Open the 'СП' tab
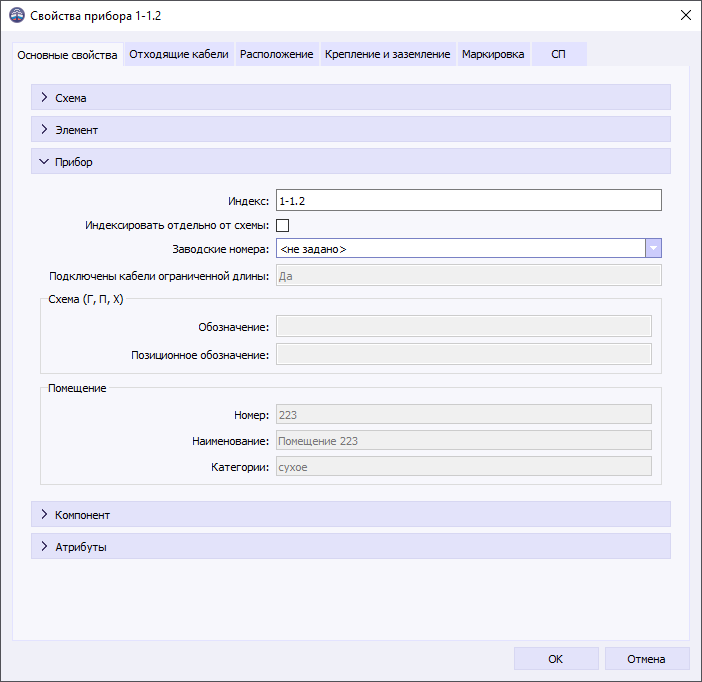702x682 pixels. pos(558,54)
